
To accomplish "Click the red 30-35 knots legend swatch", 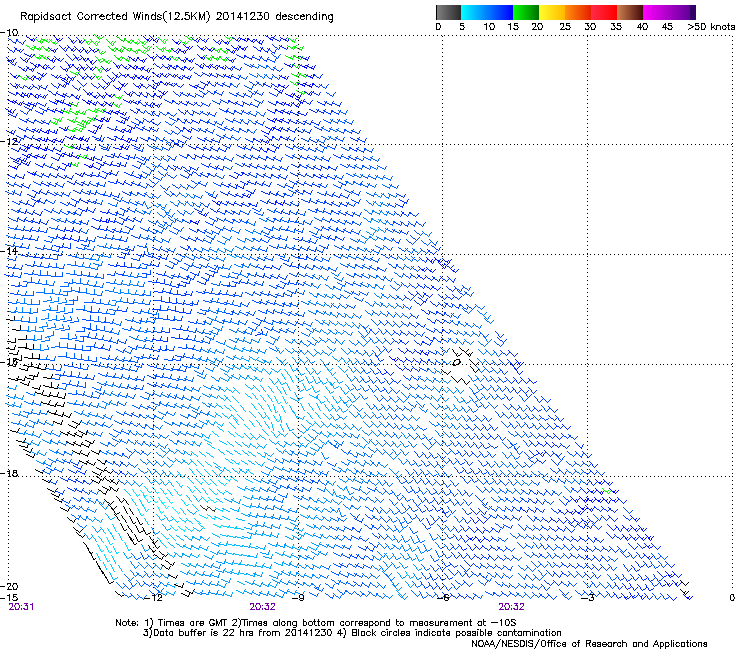I will click(x=604, y=12).
